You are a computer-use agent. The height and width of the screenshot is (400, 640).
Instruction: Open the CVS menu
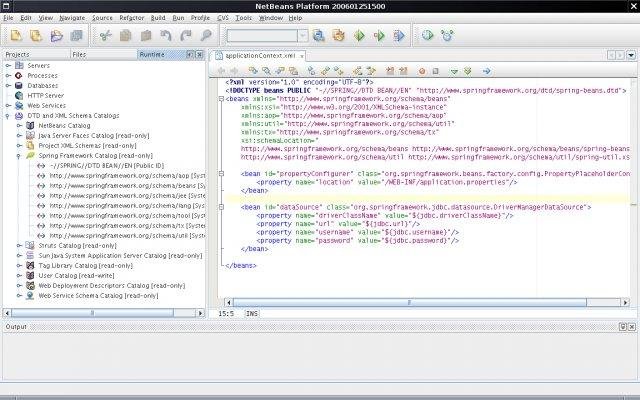coord(223,18)
